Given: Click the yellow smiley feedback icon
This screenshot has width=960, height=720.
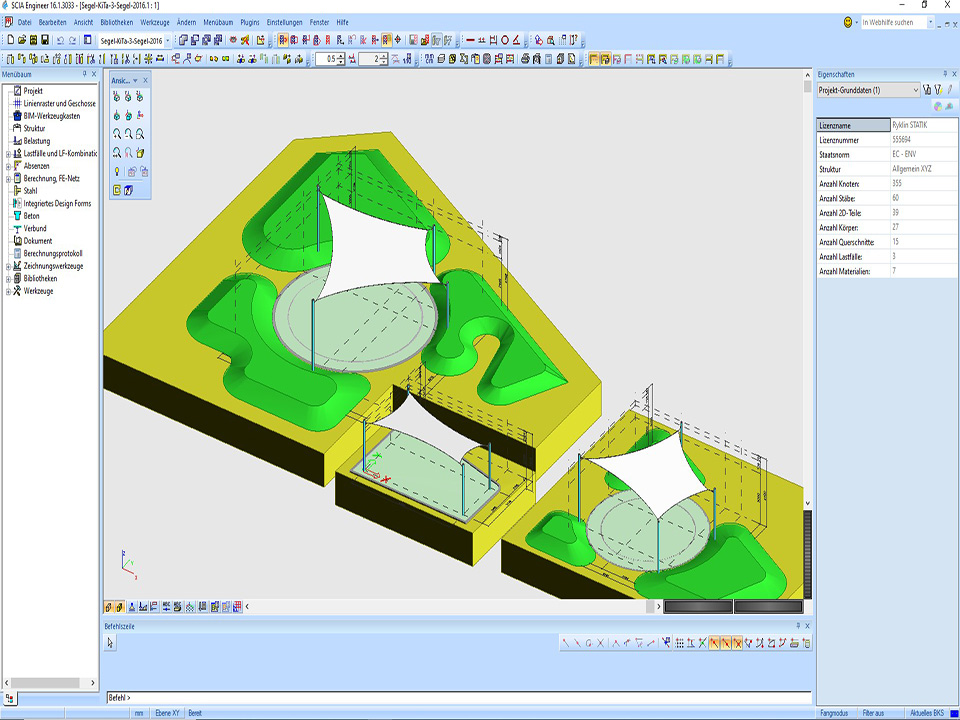Looking at the screenshot, I should tap(849, 21).
